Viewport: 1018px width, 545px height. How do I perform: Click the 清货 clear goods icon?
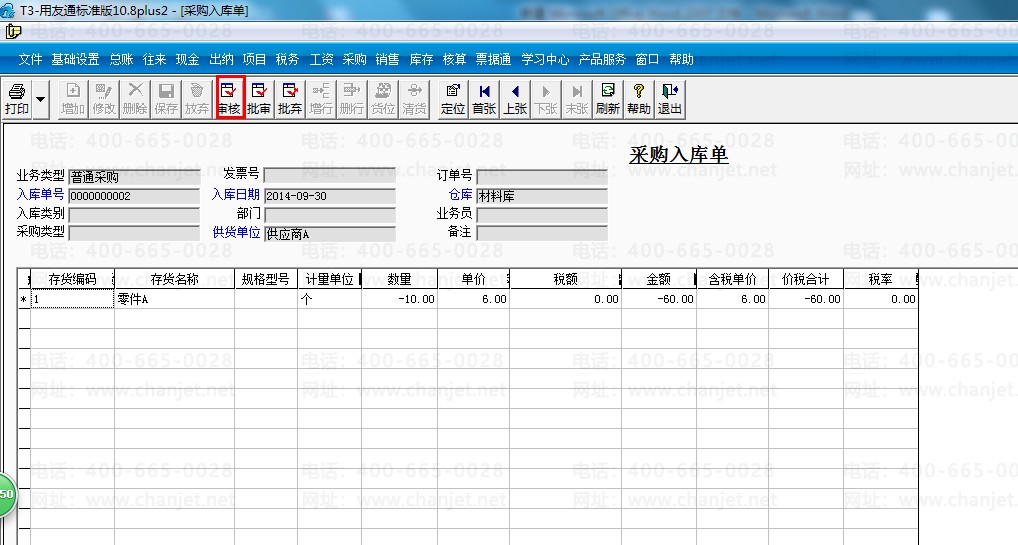click(x=414, y=99)
